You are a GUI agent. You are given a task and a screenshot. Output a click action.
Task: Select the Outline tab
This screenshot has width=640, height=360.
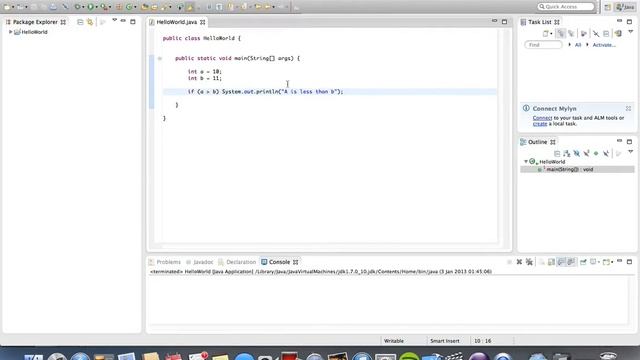538,142
